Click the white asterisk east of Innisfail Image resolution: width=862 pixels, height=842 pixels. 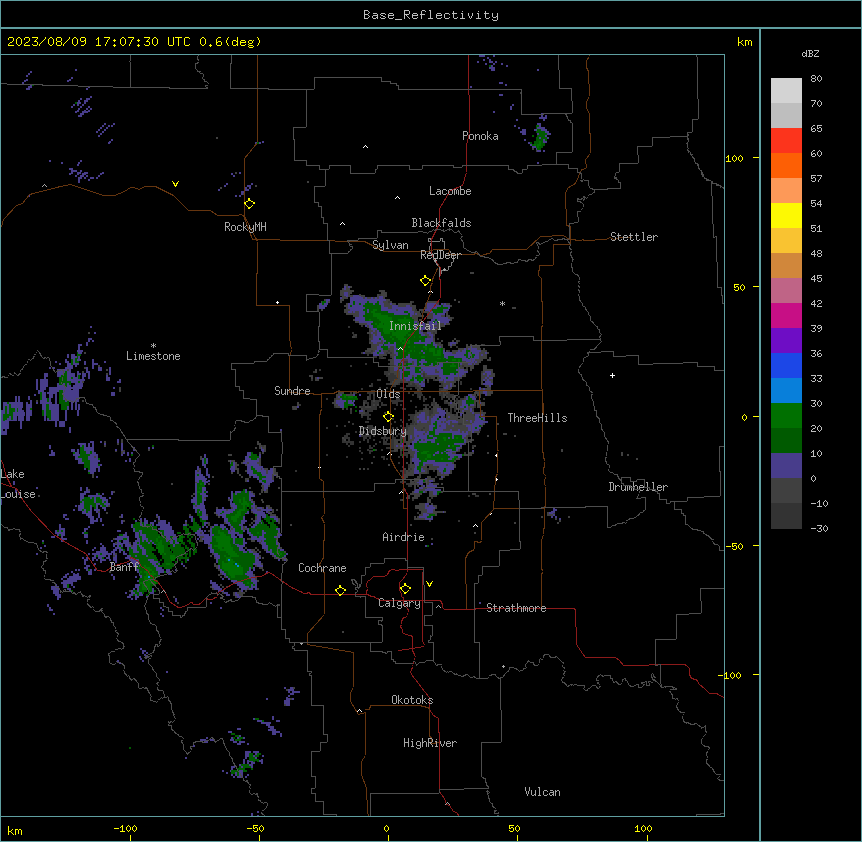(x=502, y=303)
